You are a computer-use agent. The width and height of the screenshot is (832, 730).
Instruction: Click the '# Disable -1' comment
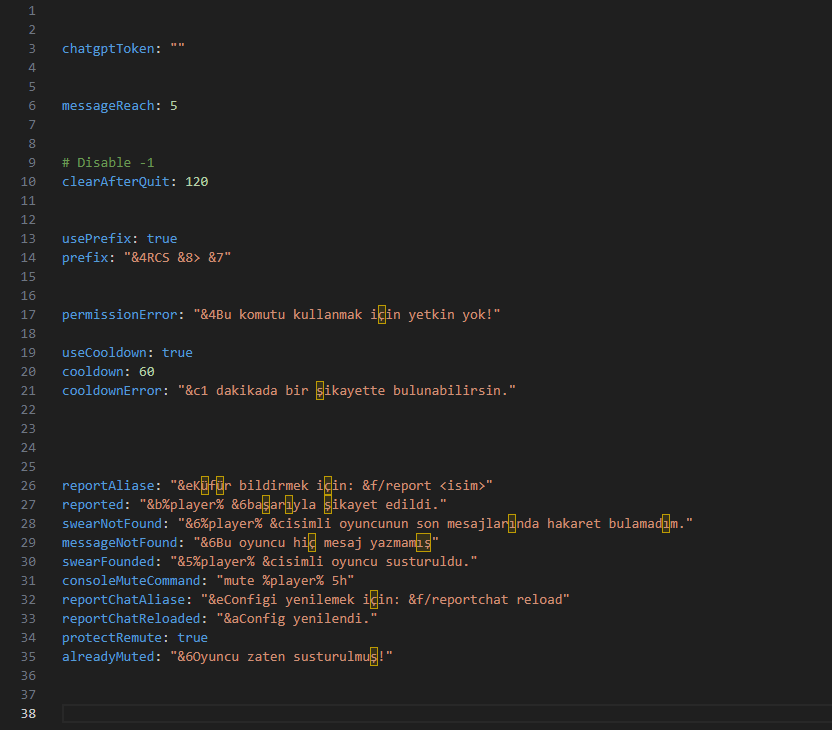(x=108, y=162)
